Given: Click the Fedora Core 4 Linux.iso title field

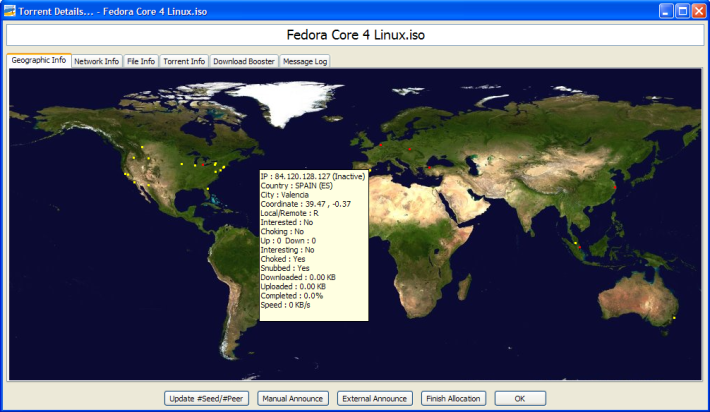Looking at the screenshot, I should 355,35.
